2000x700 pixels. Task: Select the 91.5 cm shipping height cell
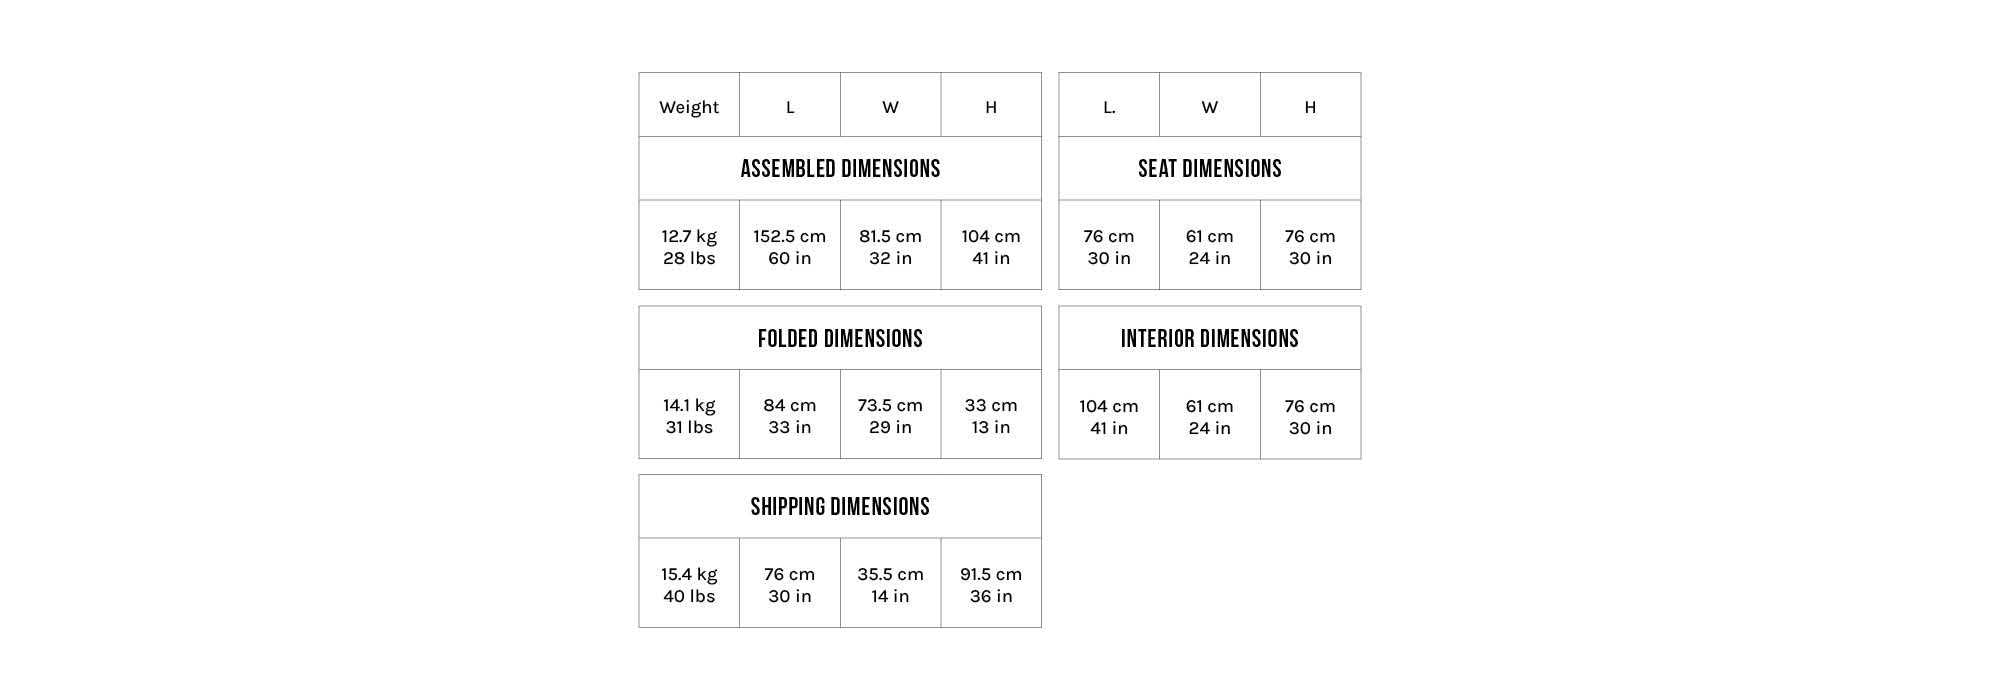pyautogui.click(x=991, y=585)
